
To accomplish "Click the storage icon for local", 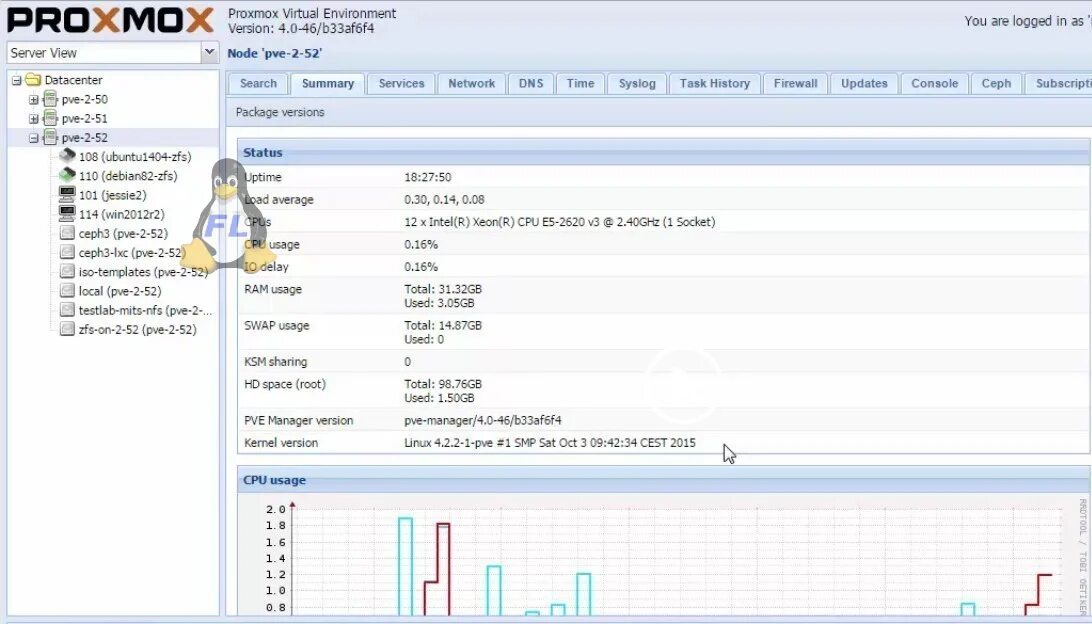I will tap(67, 290).
